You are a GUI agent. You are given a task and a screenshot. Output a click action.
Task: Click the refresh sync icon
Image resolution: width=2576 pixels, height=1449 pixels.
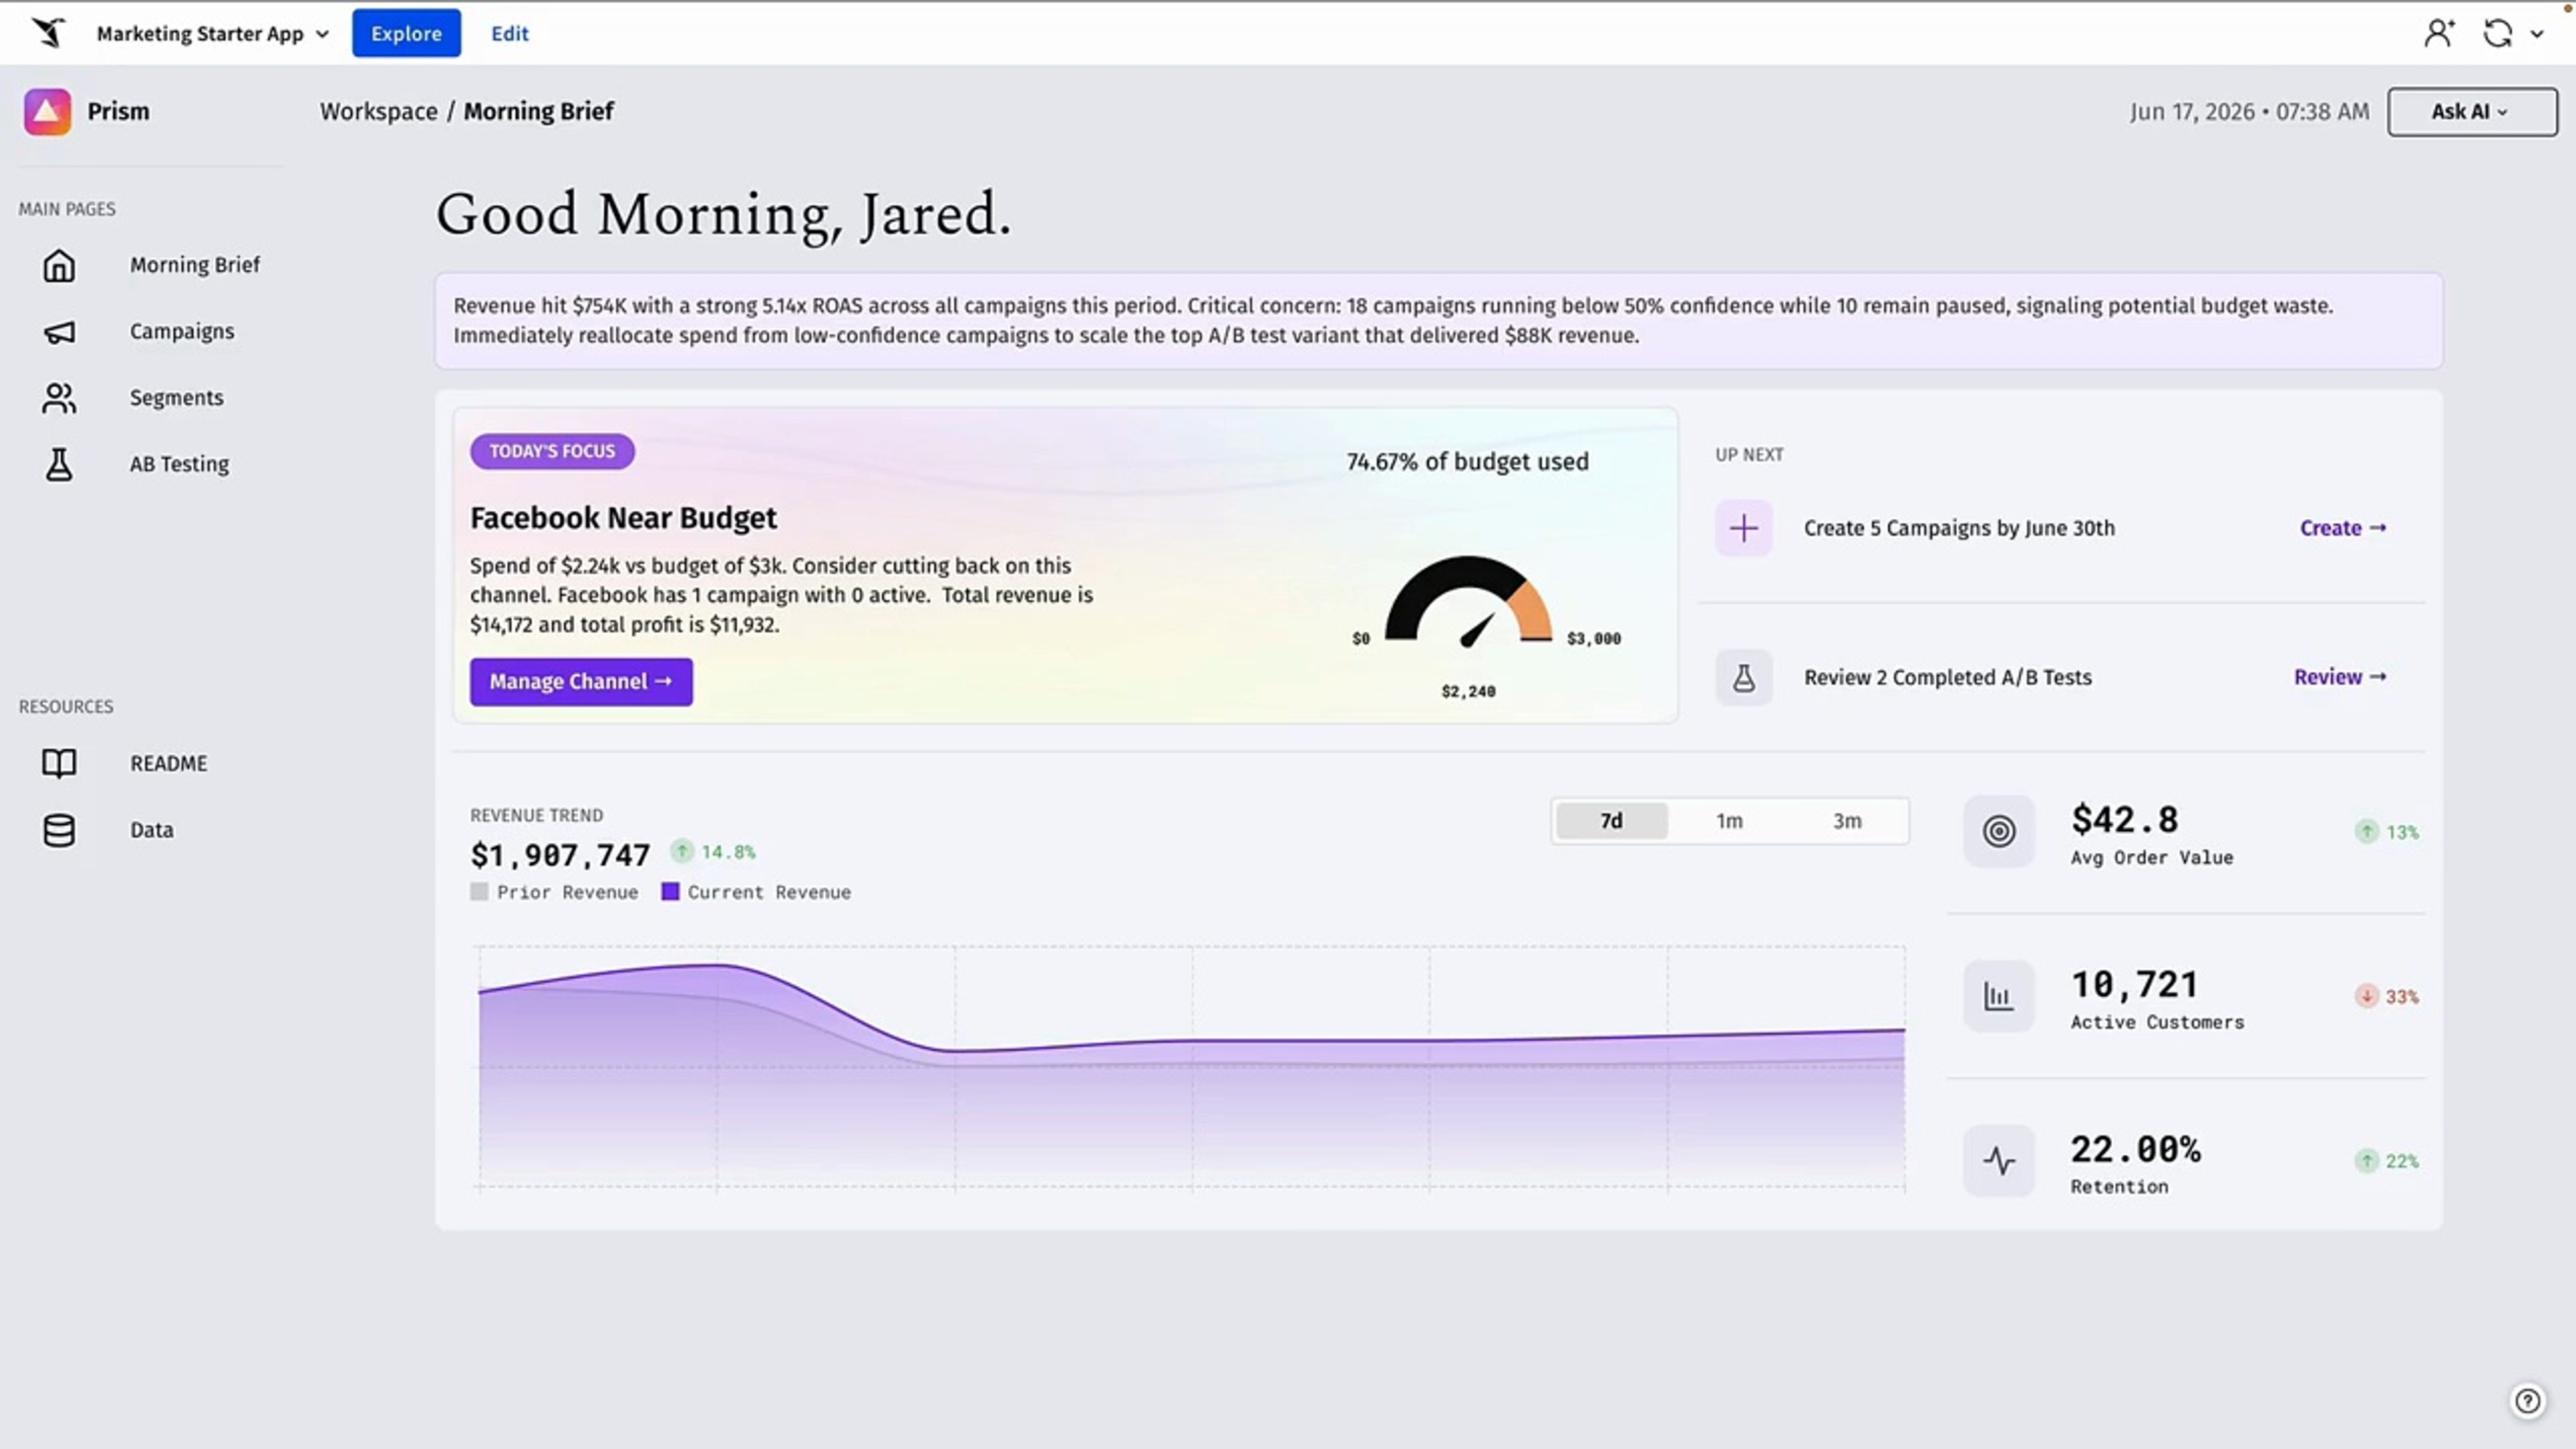(2498, 33)
